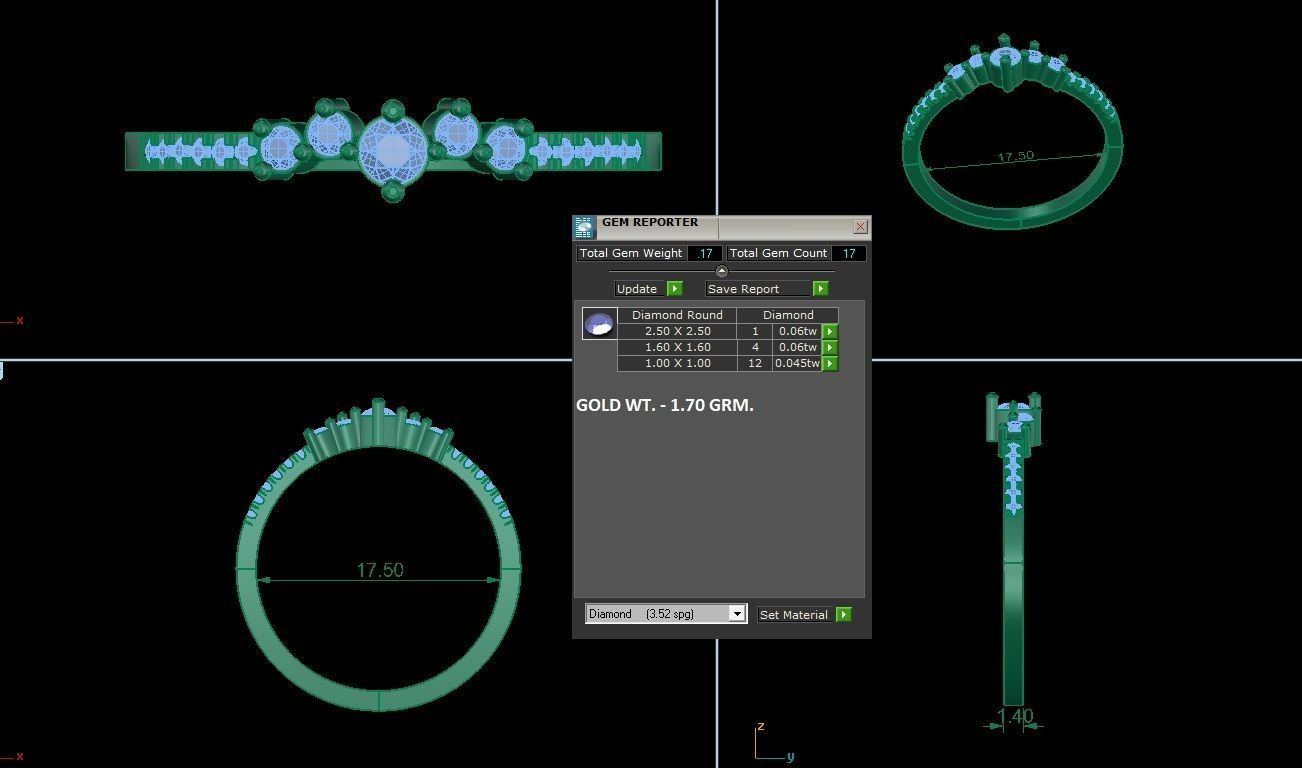The height and width of the screenshot is (768, 1302).
Task: Click the 1.40 width dimension in the side view
Action: [x=1015, y=716]
